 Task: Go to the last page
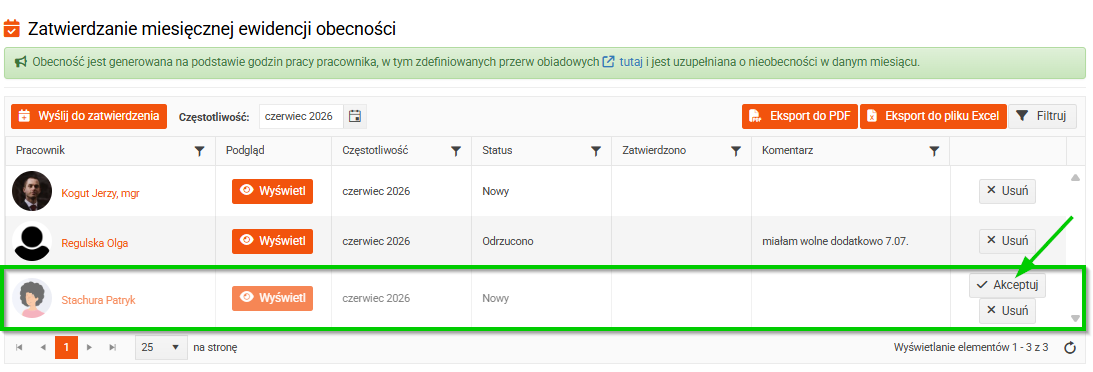(112, 347)
